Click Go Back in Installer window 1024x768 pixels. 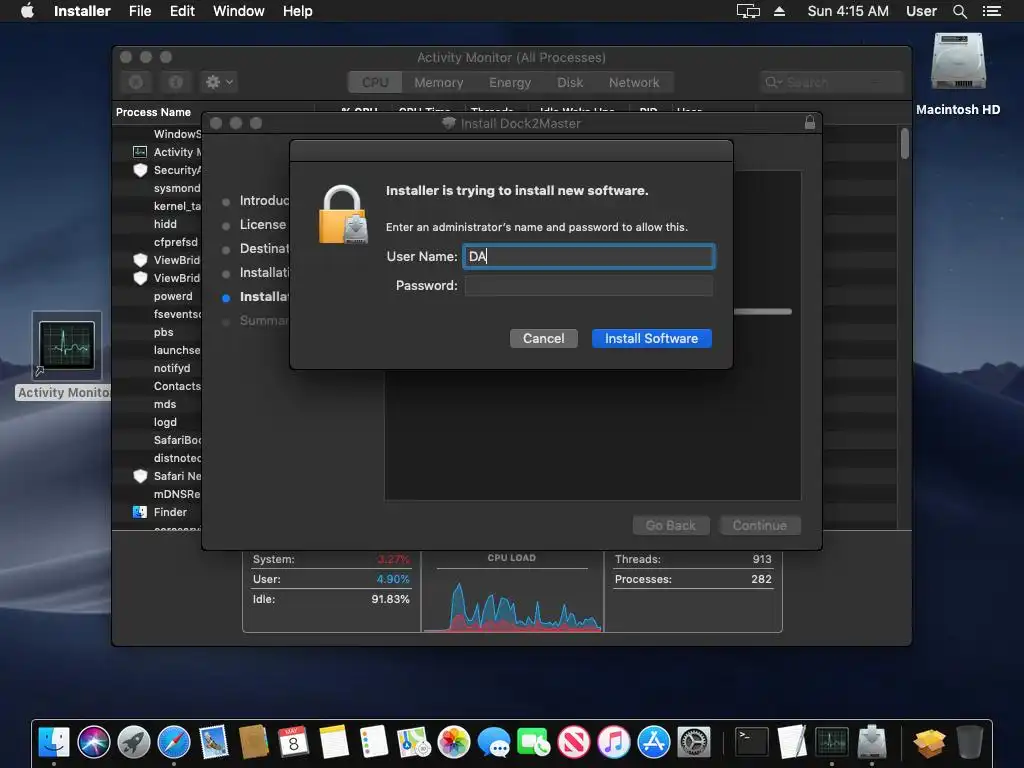(671, 525)
